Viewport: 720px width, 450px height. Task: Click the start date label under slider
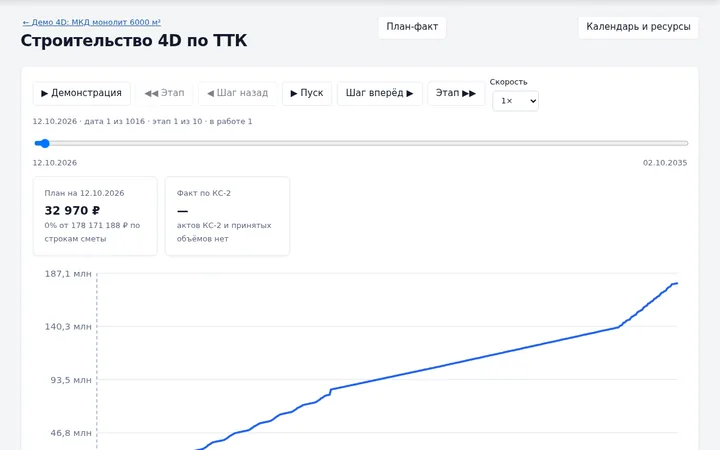55,163
